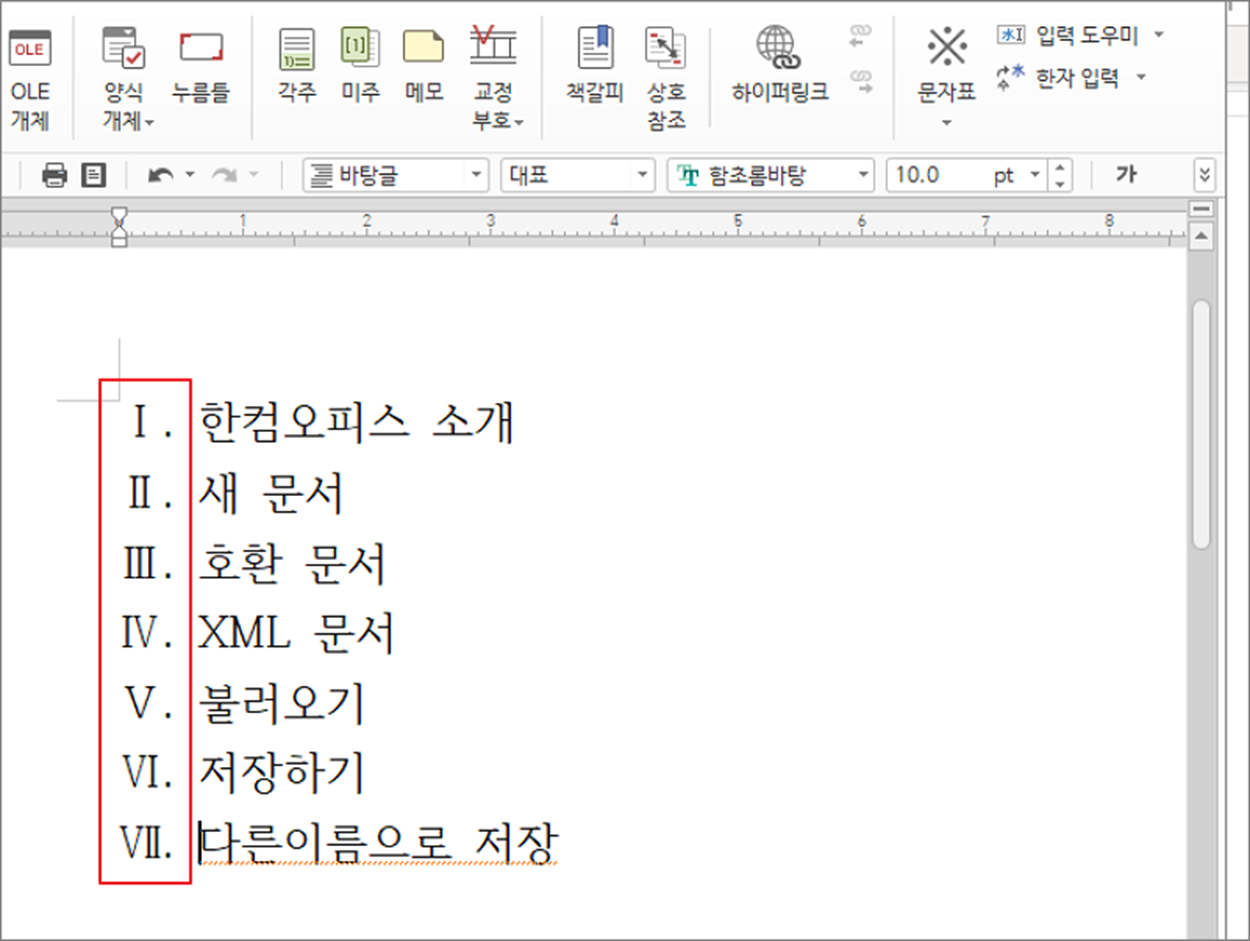The image size is (1250, 941).
Task: Toggle bold 가 formatting
Action: click(x=1127, y=175)
